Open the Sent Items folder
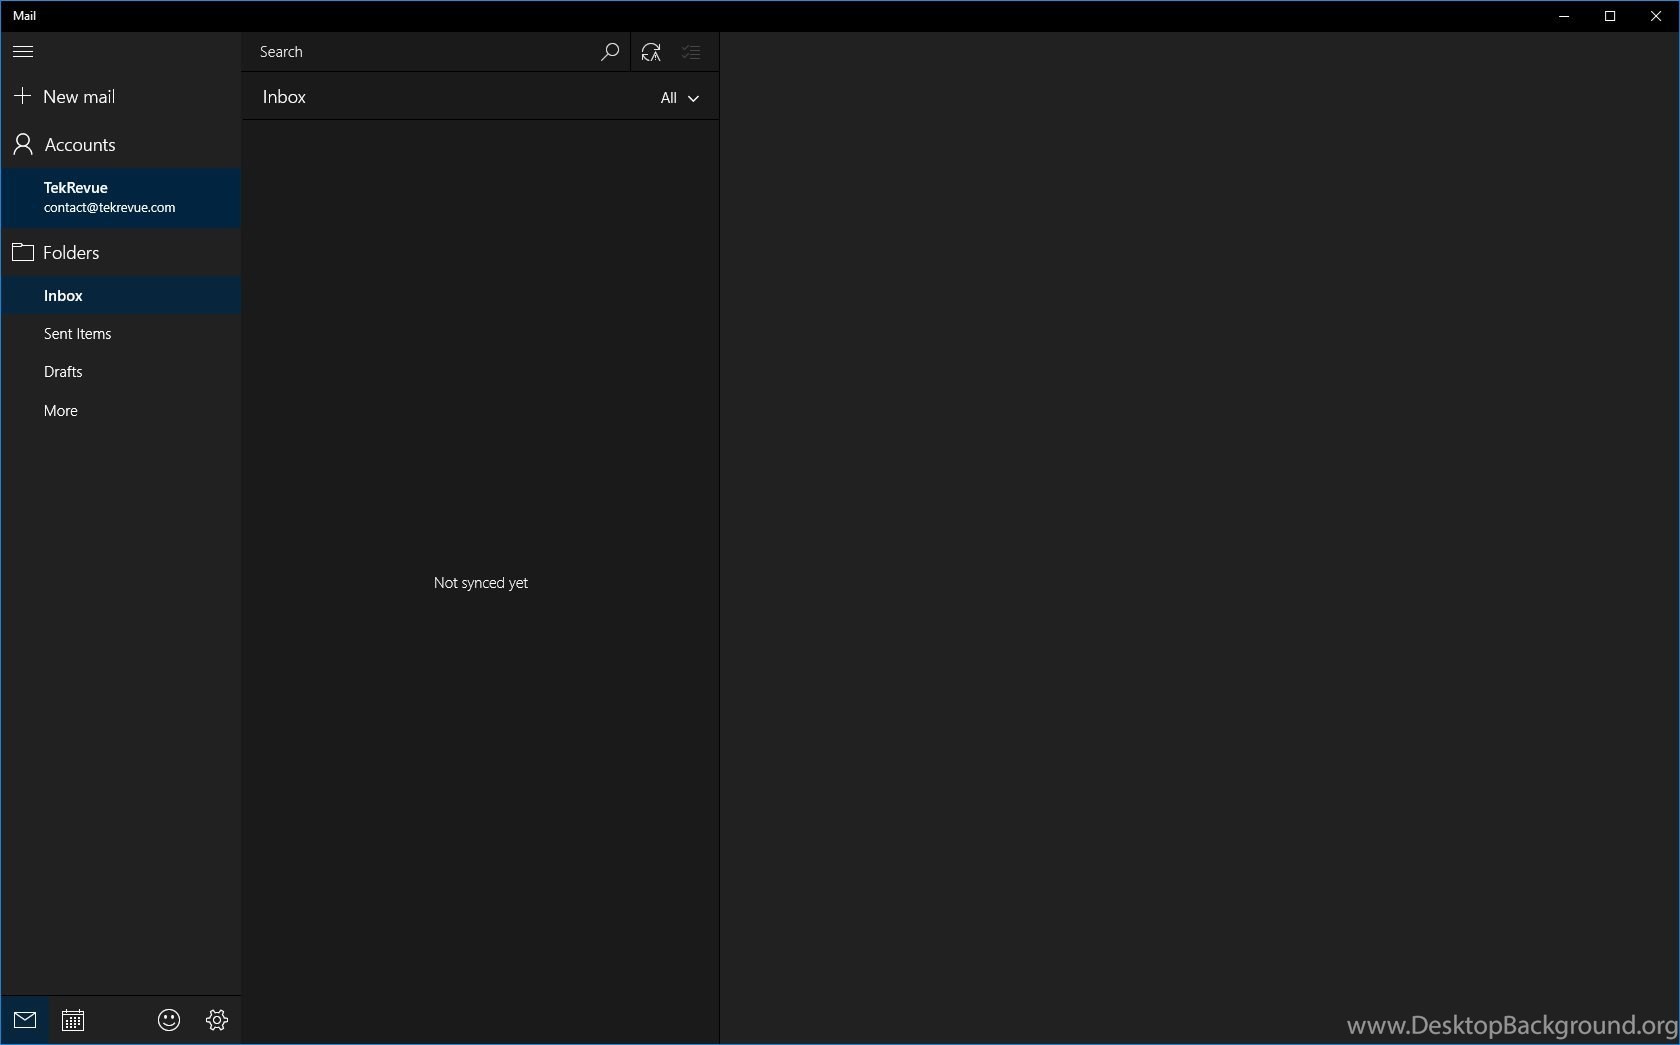 tap(121, 334)
